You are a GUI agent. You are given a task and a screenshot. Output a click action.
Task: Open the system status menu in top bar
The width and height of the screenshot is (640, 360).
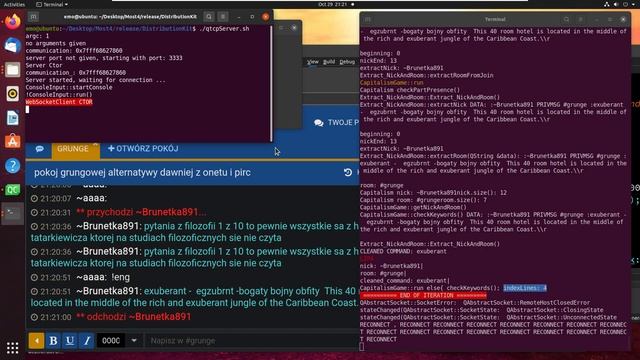tap(619, 4)
